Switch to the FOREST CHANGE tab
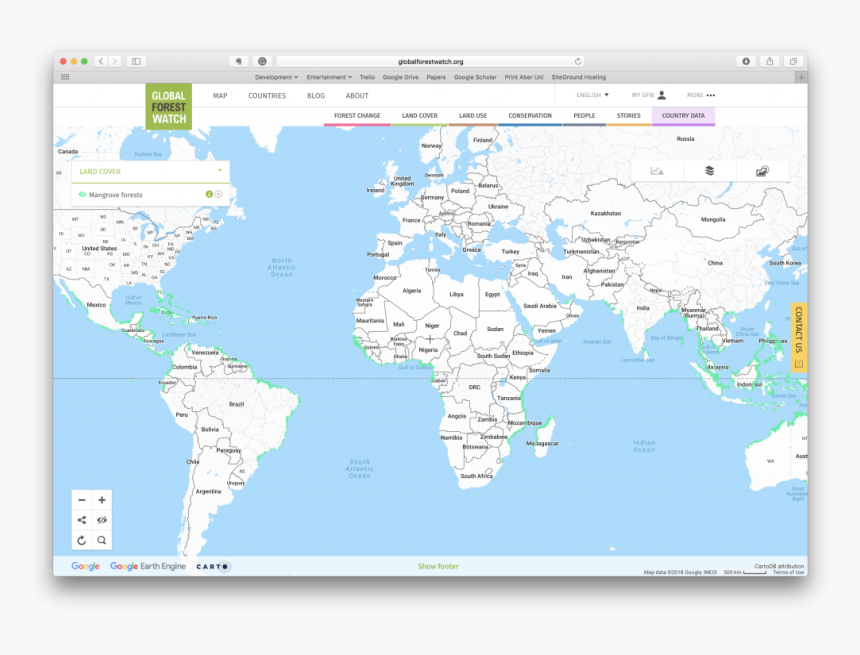This screenshot has width=860, height=655. (357, 115)
